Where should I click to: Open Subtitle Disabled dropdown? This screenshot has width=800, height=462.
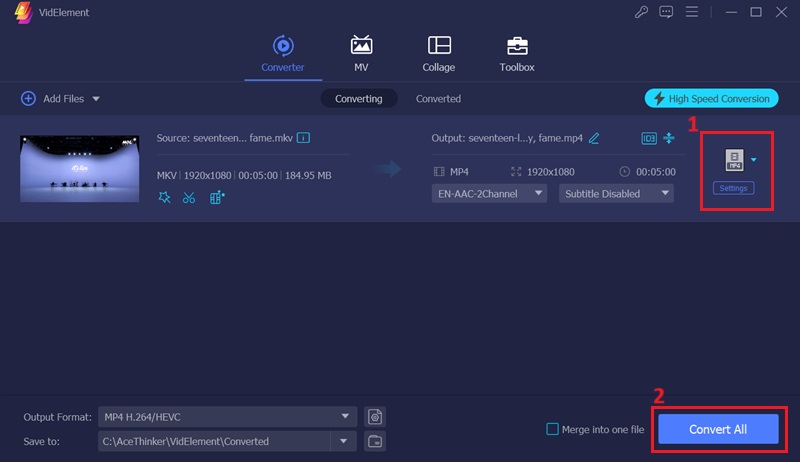(x=616, y=194)
